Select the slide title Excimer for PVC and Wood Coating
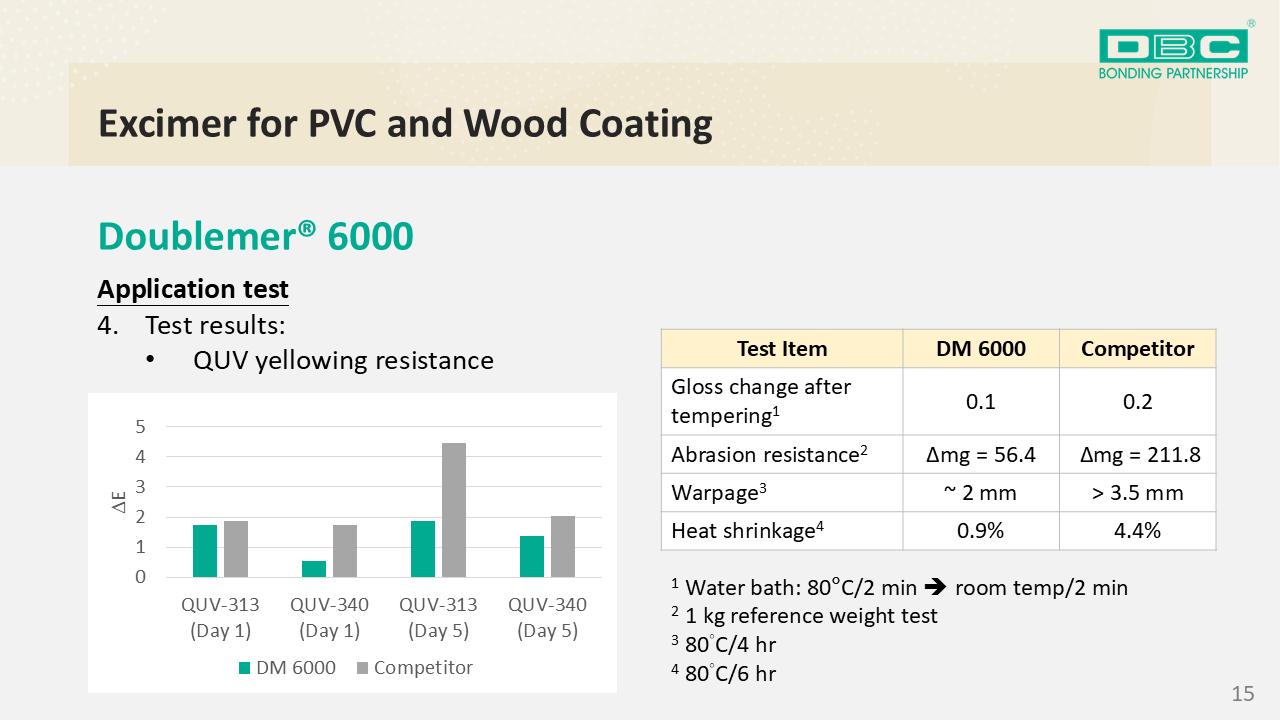Viewport: 1280px width, 720px height. [x=405, y=123]
